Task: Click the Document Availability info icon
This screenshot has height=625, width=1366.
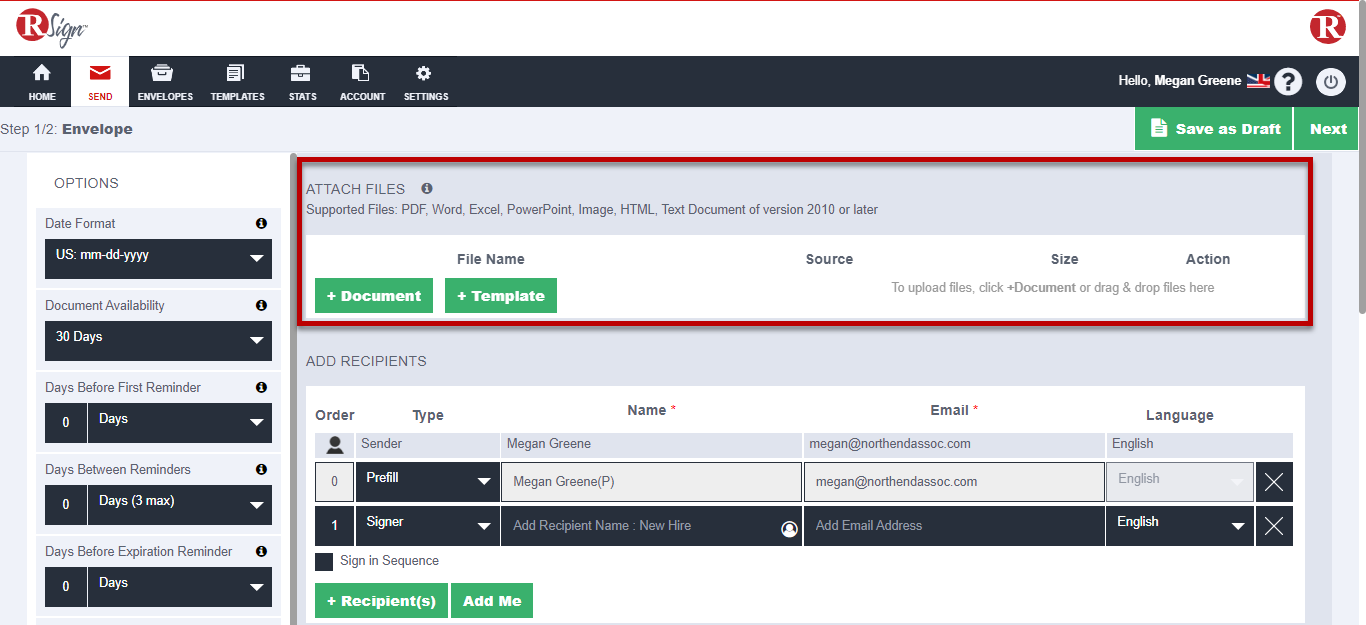Action: (x=261, y=306)
